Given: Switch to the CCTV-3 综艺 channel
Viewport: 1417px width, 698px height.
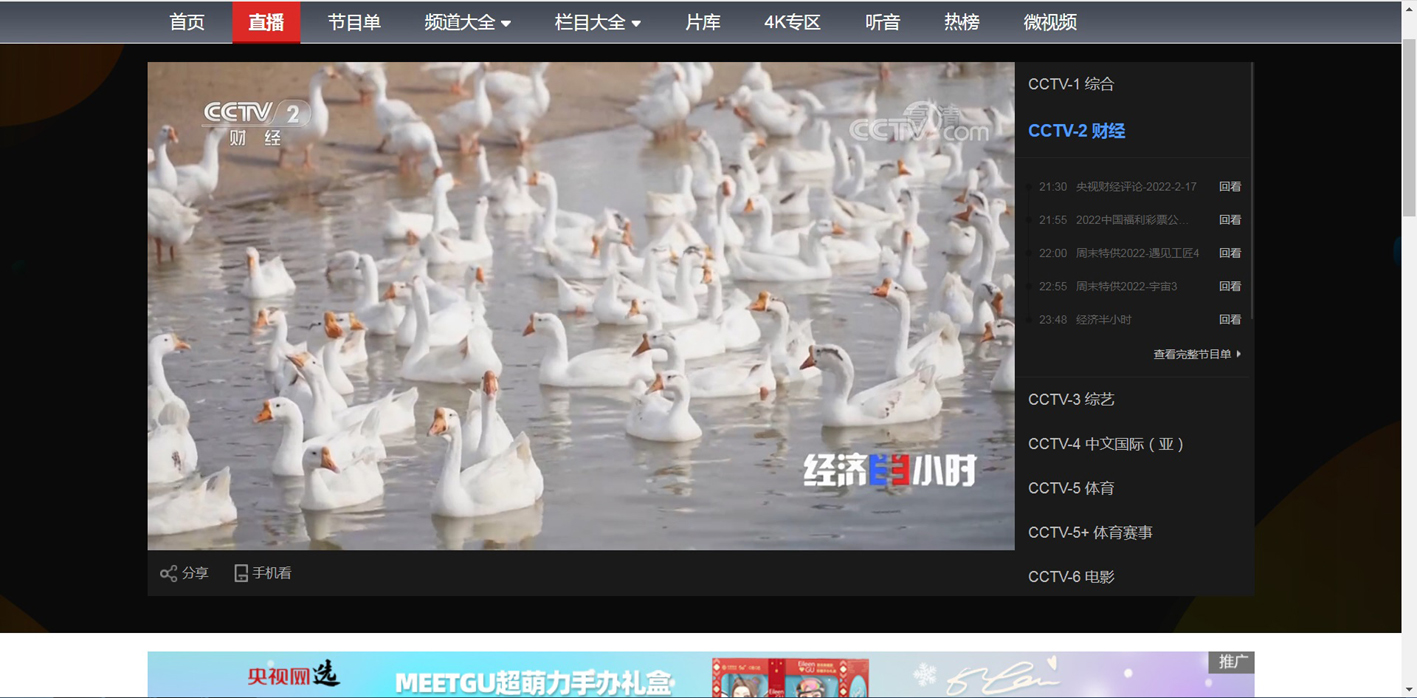Looking at the screenshot, I should (1071, 399).
